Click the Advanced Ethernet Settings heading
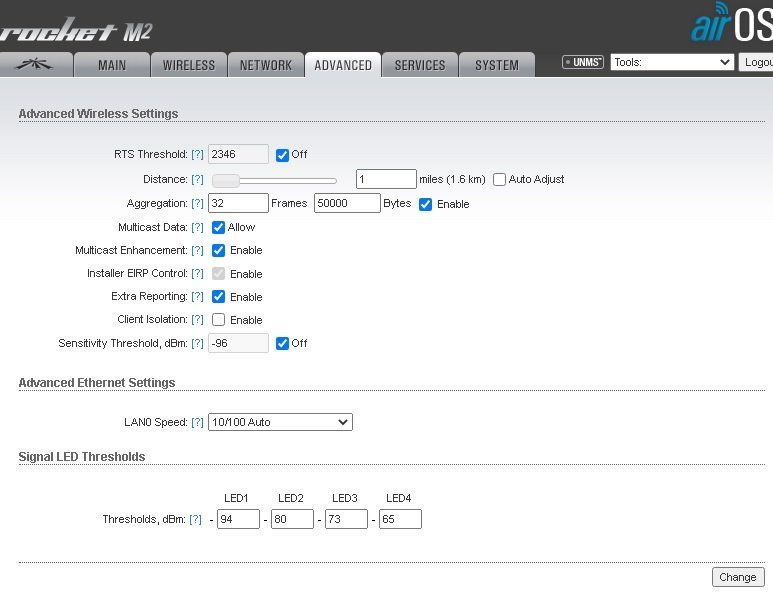 tap(97, 383)
